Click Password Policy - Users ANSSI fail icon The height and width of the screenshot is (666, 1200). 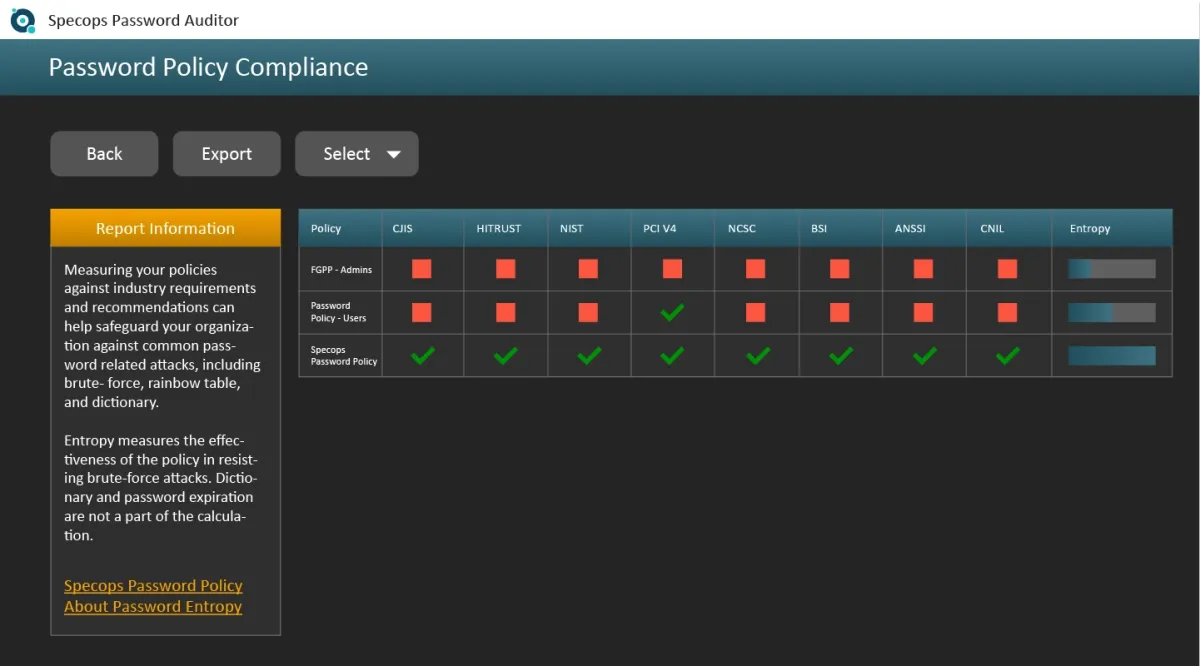pos(923,312)
